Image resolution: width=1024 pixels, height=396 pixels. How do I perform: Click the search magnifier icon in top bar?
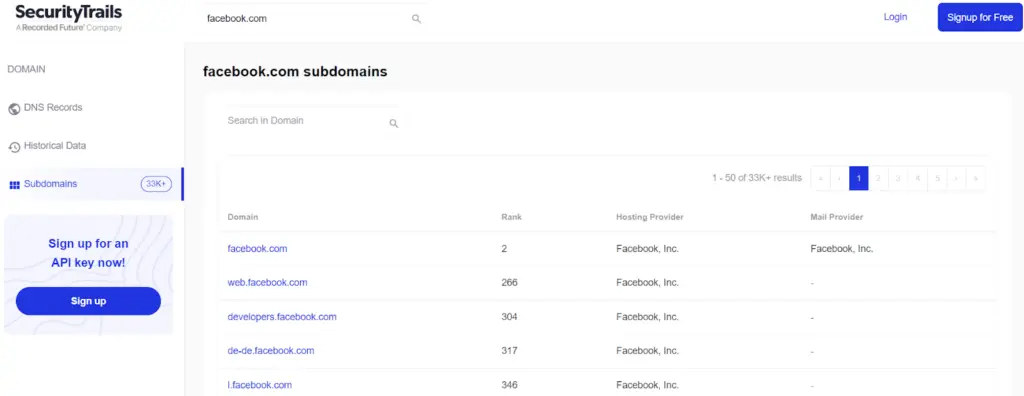(x=416, y=19)
